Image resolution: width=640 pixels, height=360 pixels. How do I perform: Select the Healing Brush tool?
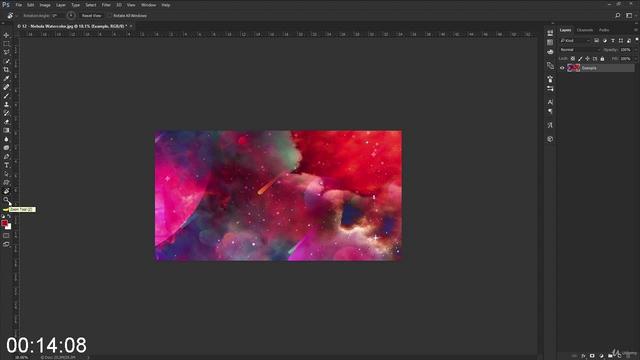[6, 87]
